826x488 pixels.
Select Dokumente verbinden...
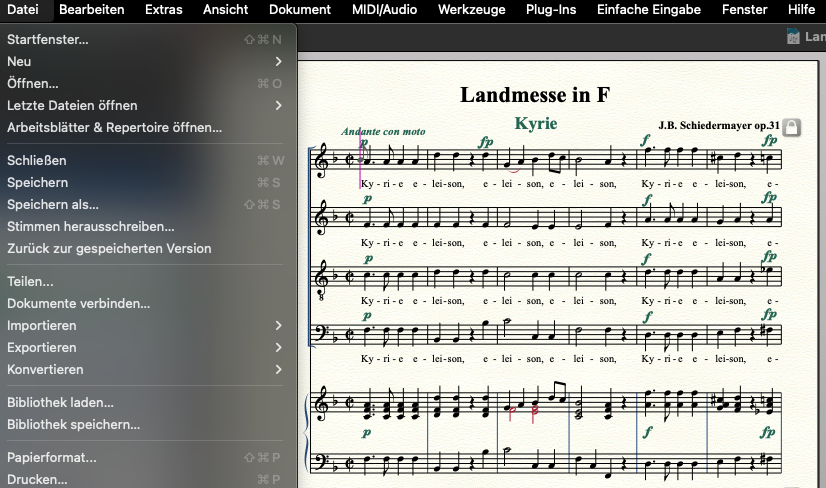[145, 304]
